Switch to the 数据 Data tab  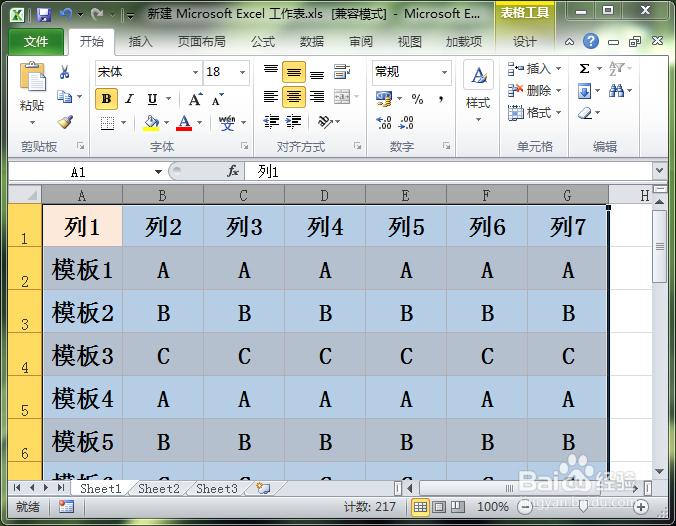pos(312,42)
